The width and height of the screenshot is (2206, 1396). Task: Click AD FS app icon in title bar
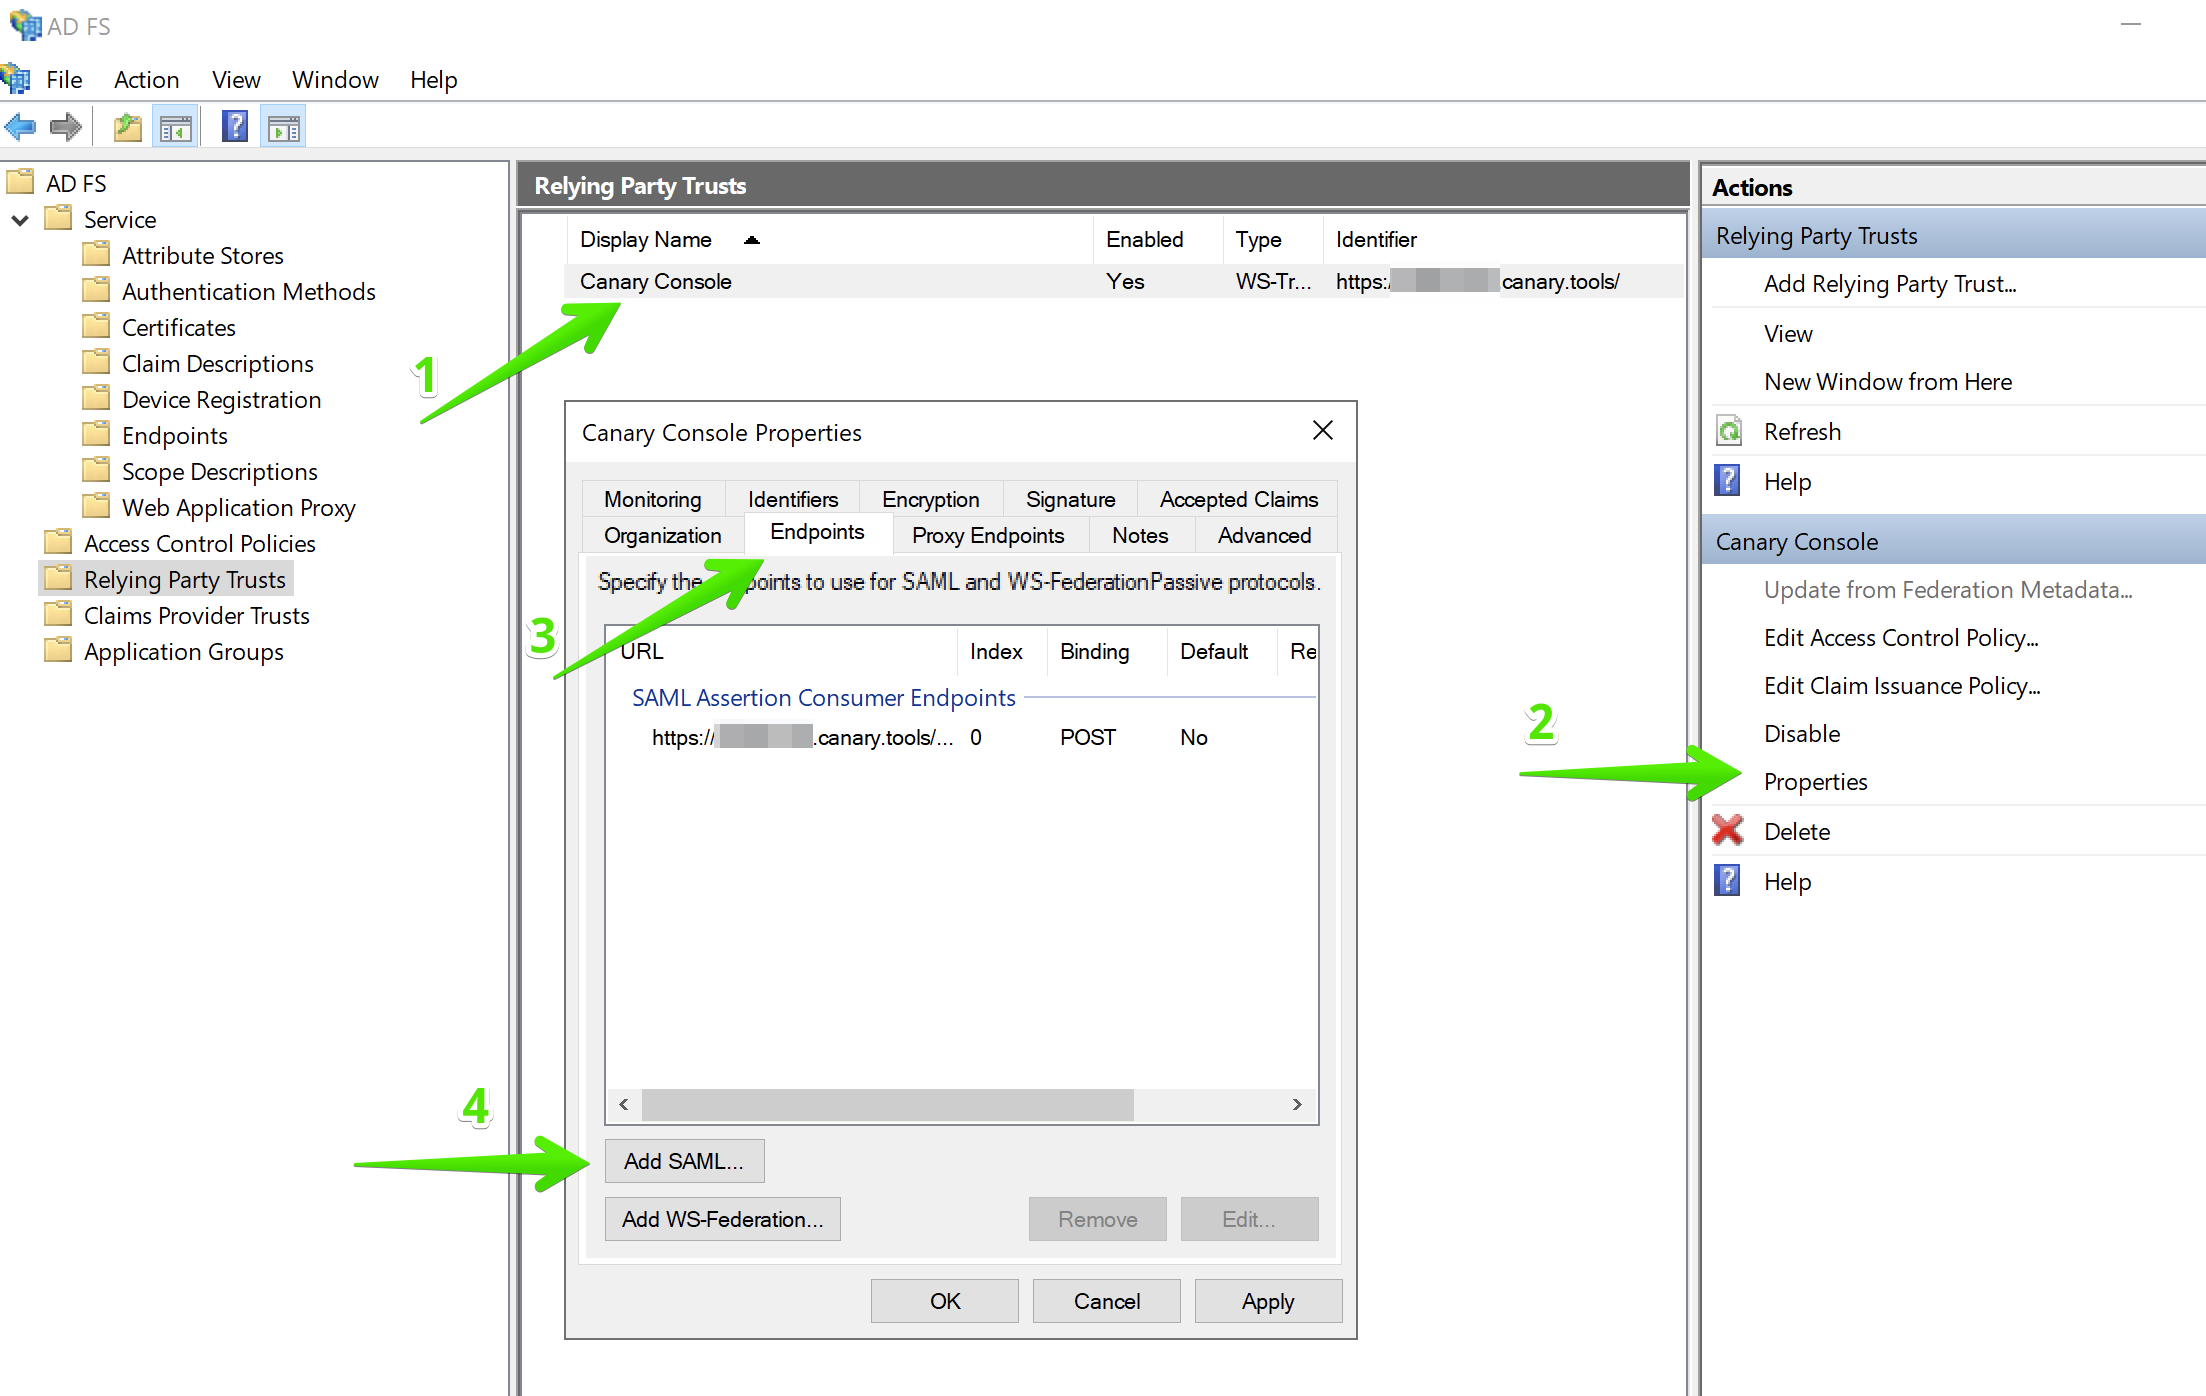point(24,25)
